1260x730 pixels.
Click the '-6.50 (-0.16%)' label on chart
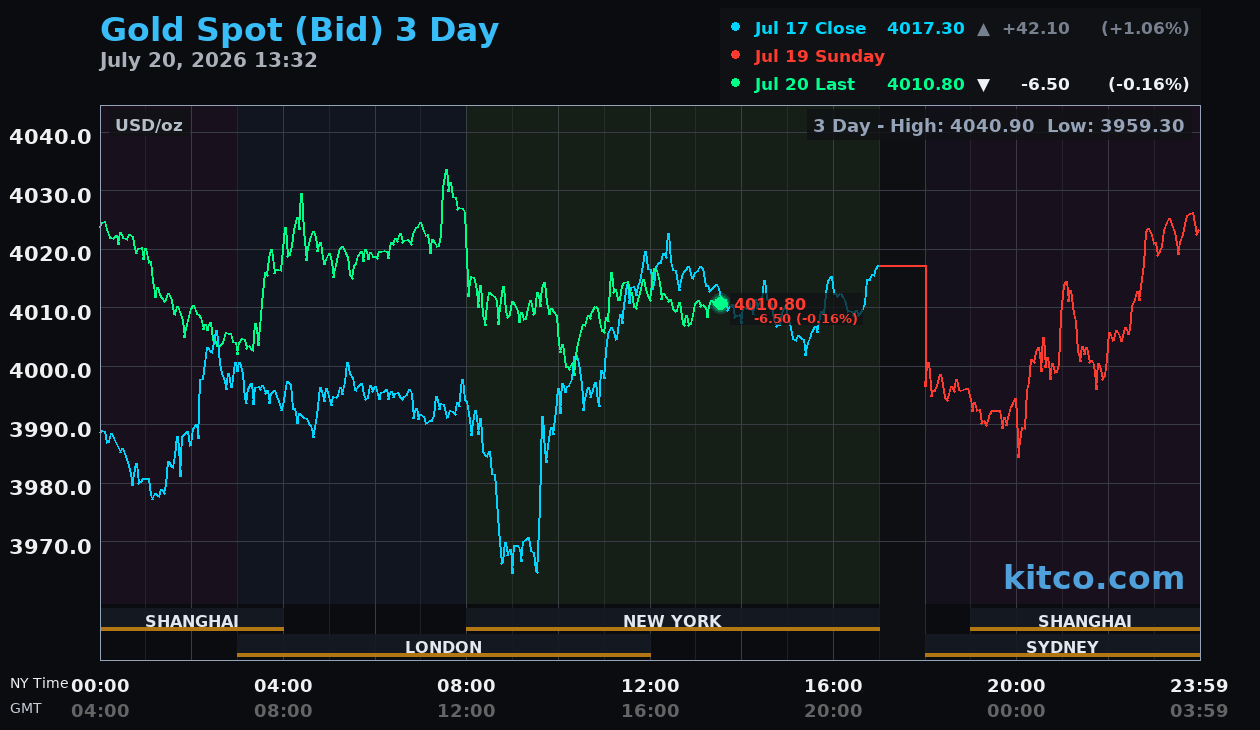click(805, 319)
